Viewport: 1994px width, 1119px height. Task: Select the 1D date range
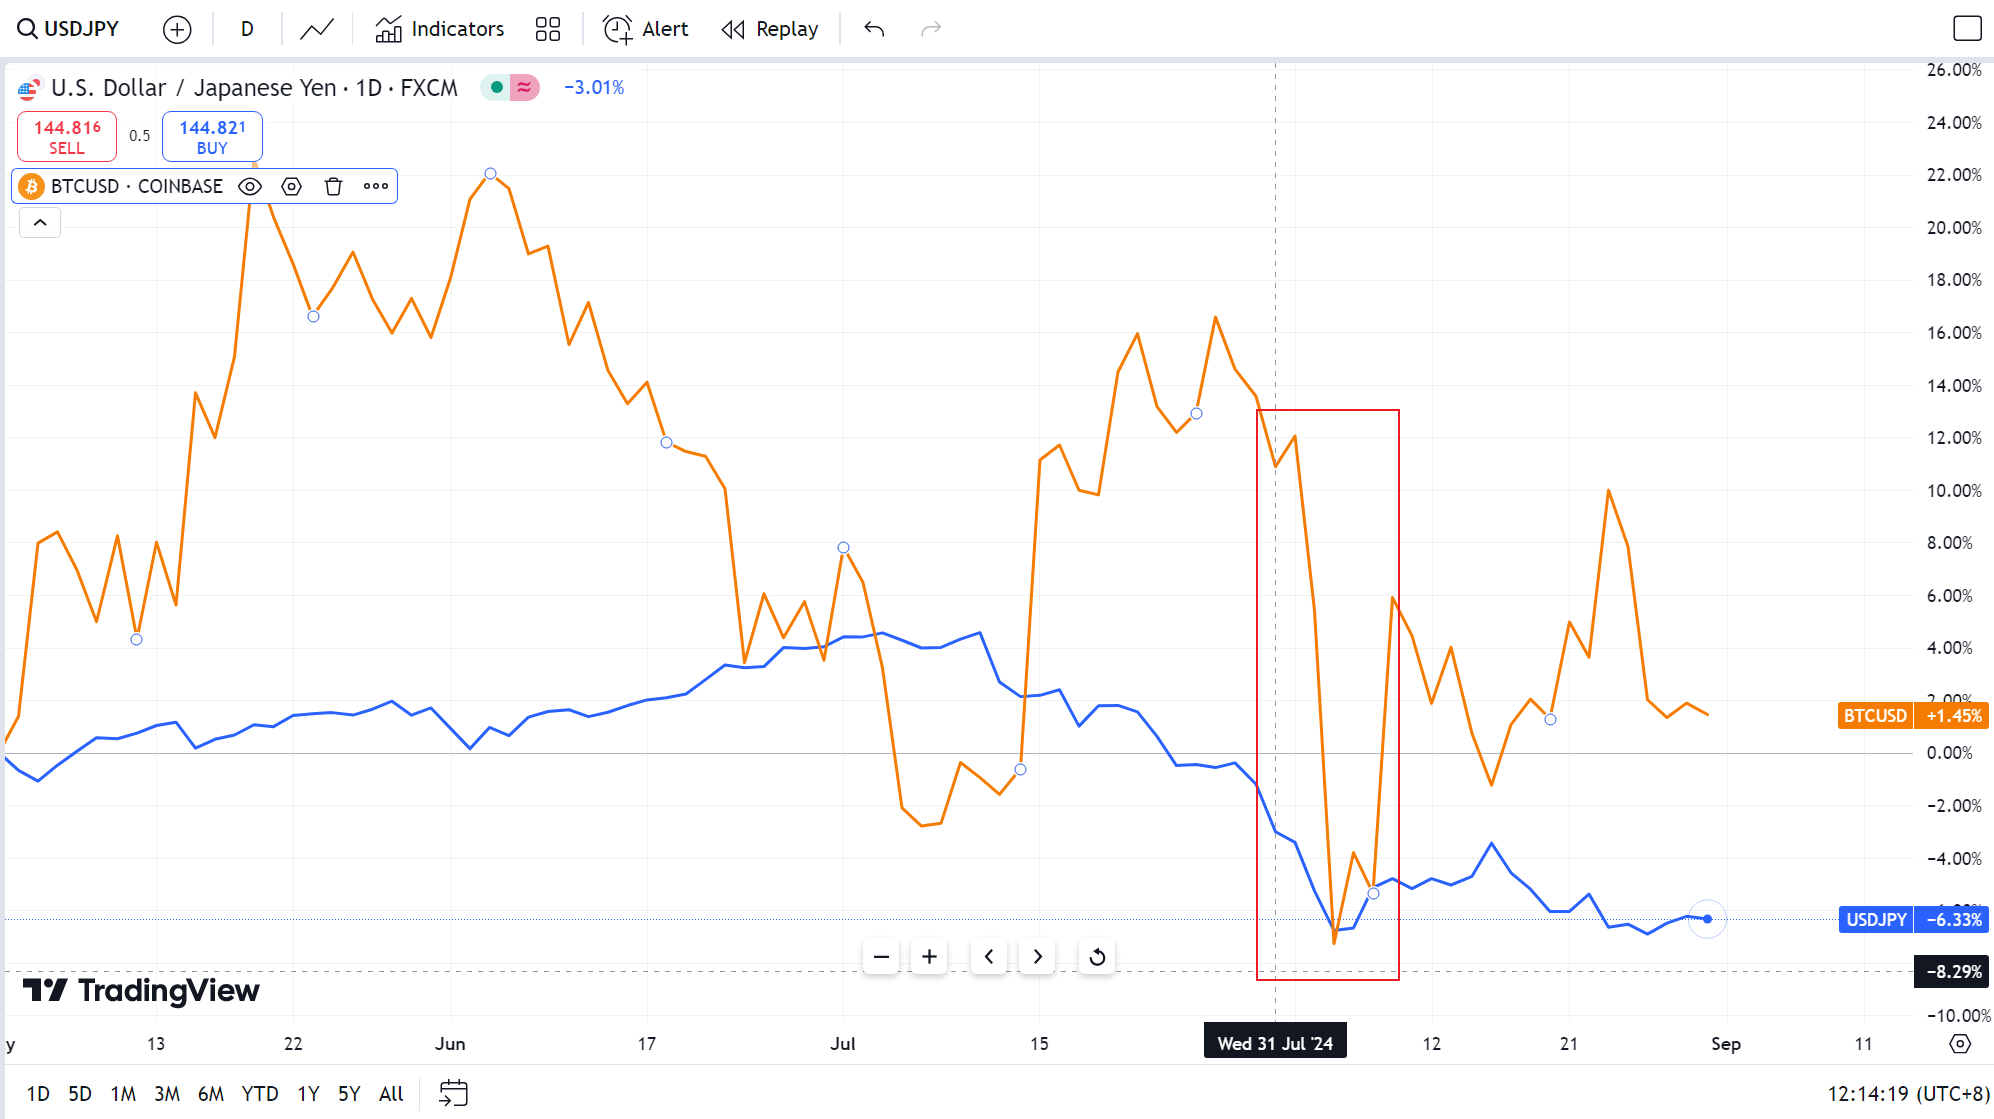coord(38,1094)
